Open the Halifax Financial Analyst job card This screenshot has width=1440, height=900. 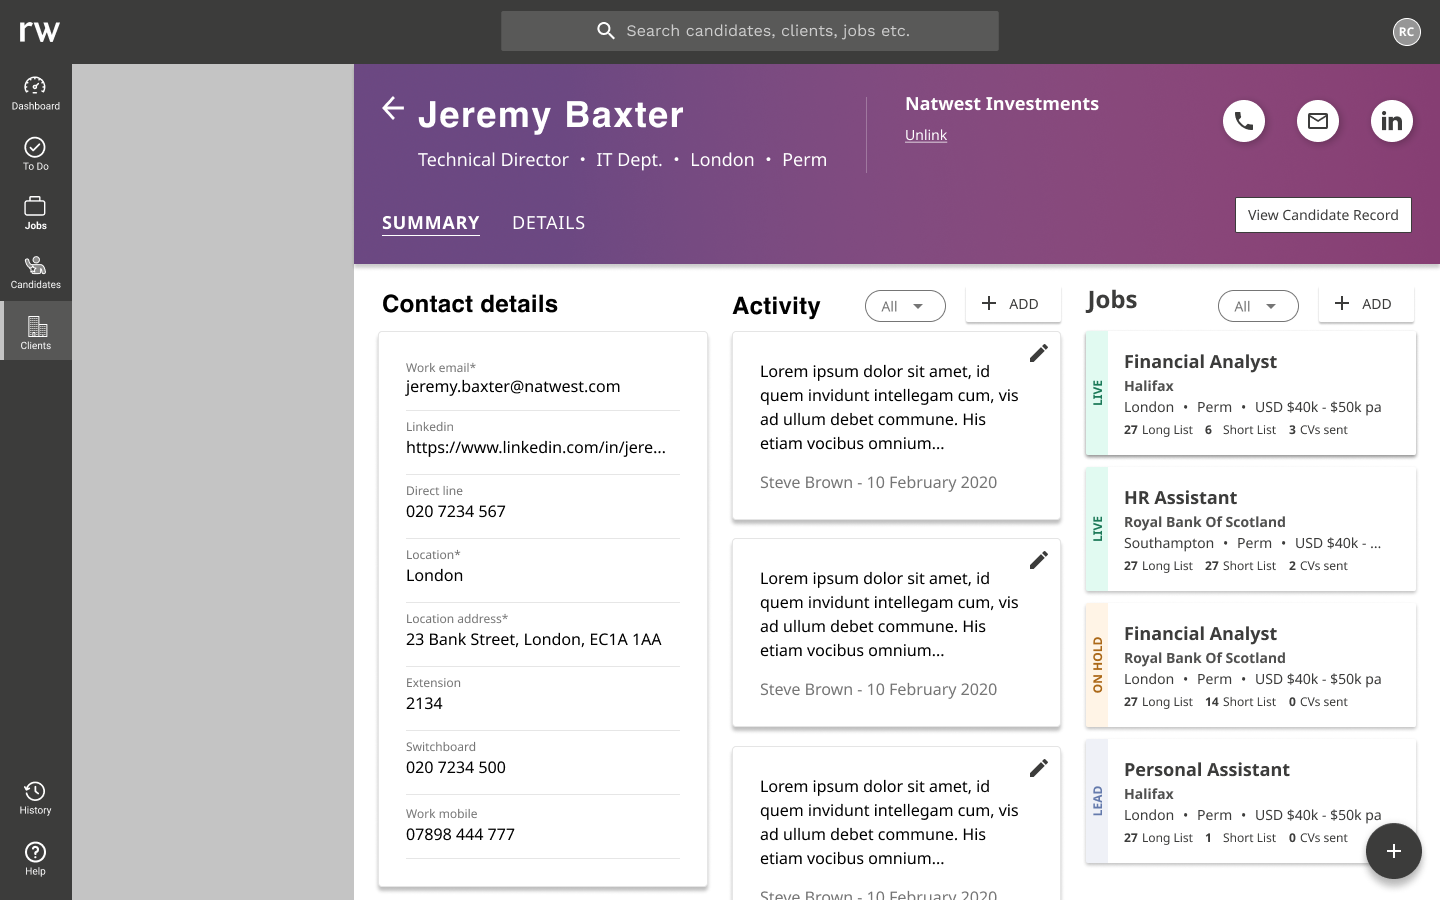point(1251,393)
